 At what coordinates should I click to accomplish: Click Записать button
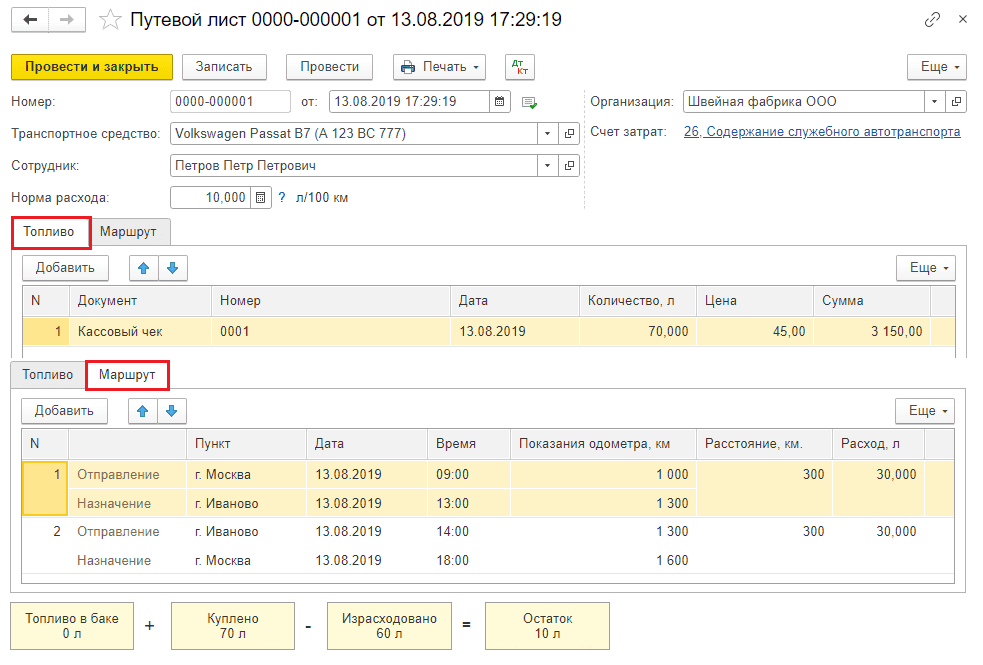click(224, 67)
